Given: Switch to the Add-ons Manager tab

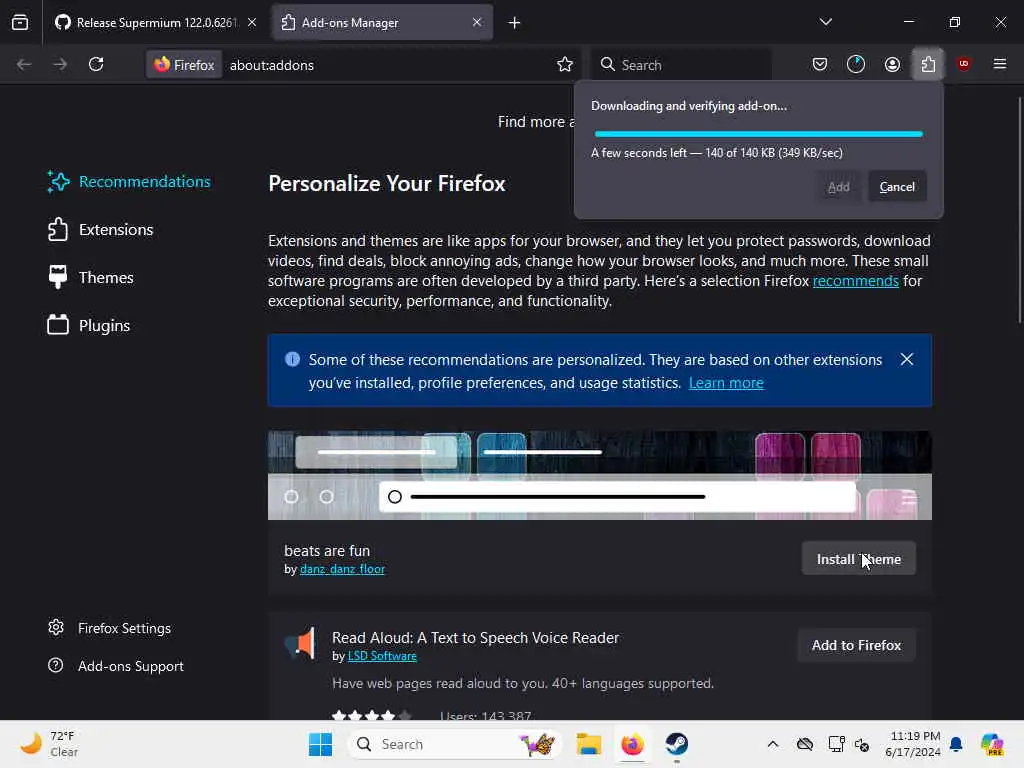Looking at the screenshot, I should (382, 23).
